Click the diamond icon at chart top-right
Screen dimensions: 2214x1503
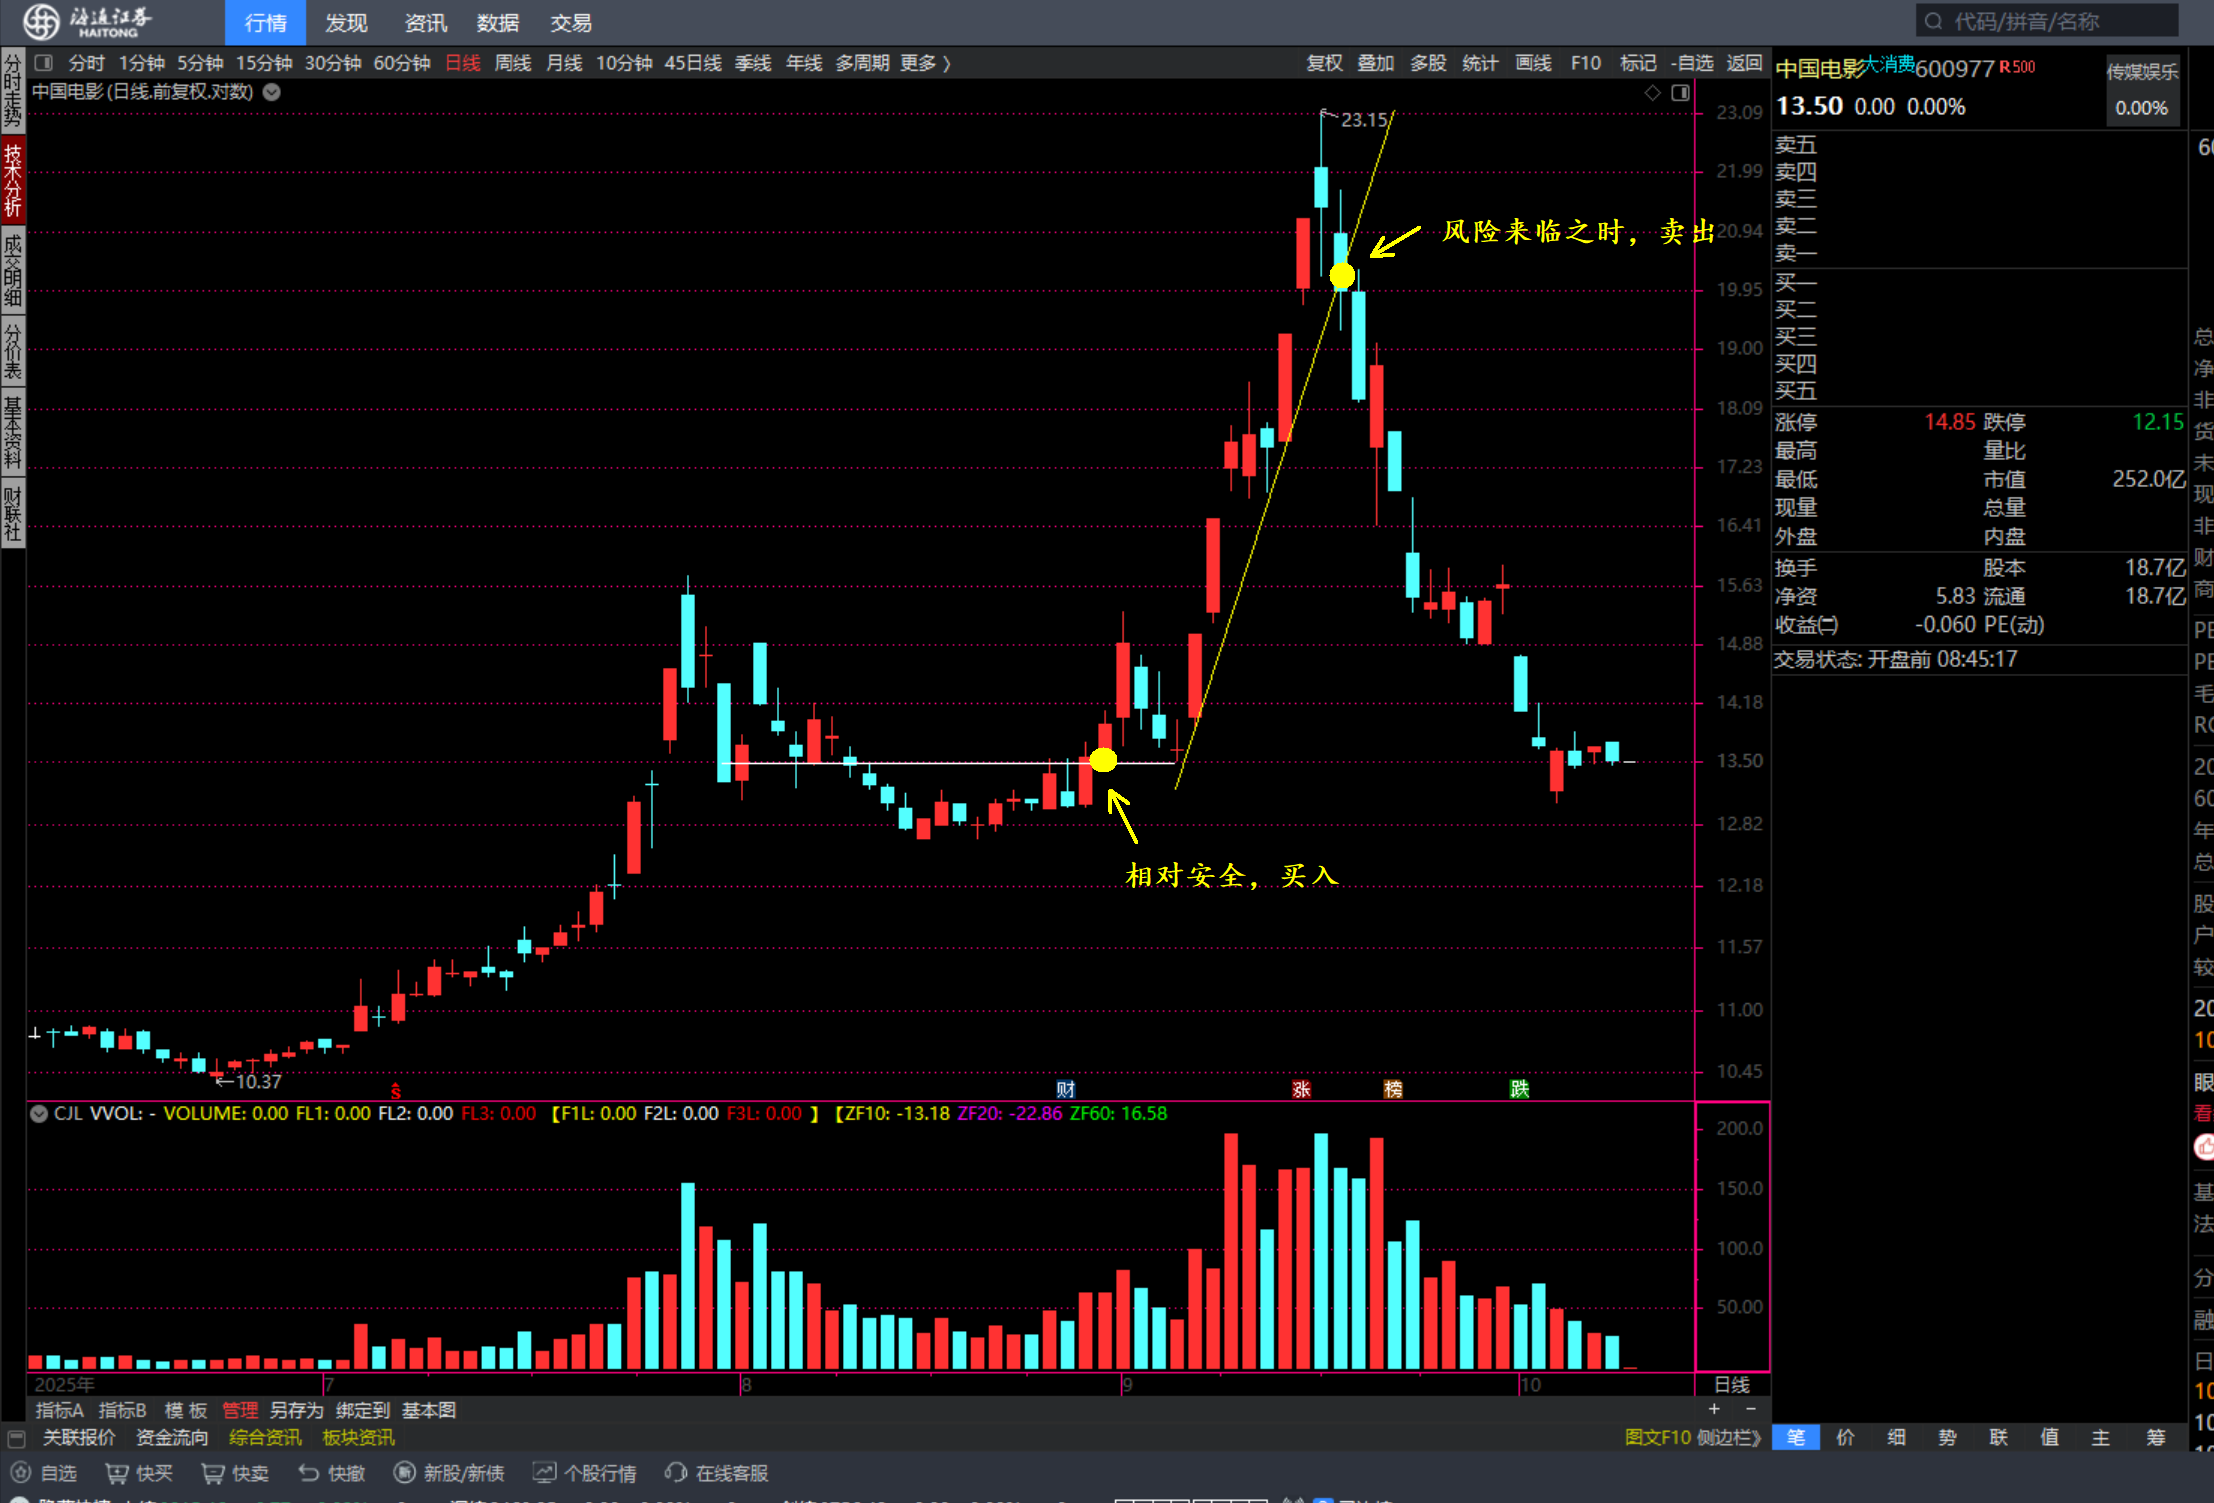point(1652,93)
